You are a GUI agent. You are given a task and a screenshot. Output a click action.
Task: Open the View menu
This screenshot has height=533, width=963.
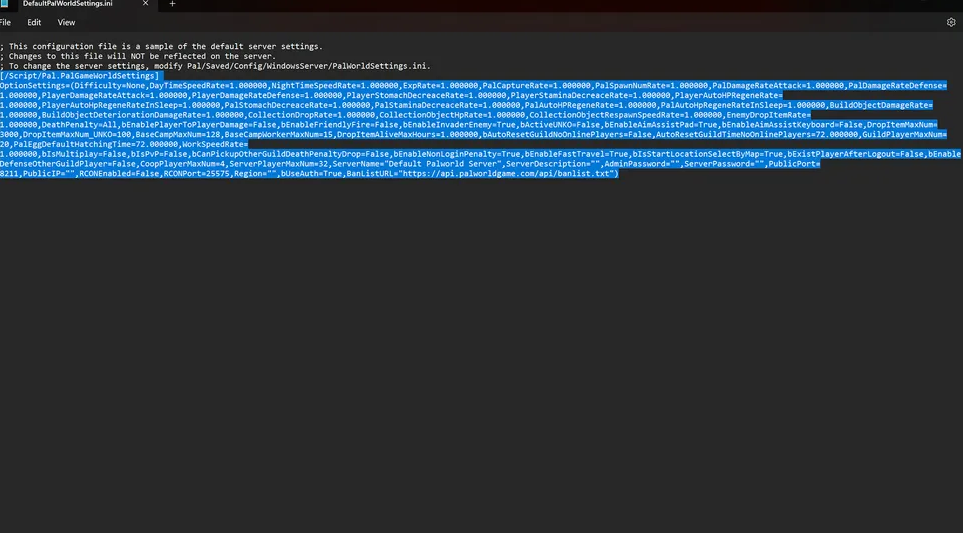coord(66,22)
